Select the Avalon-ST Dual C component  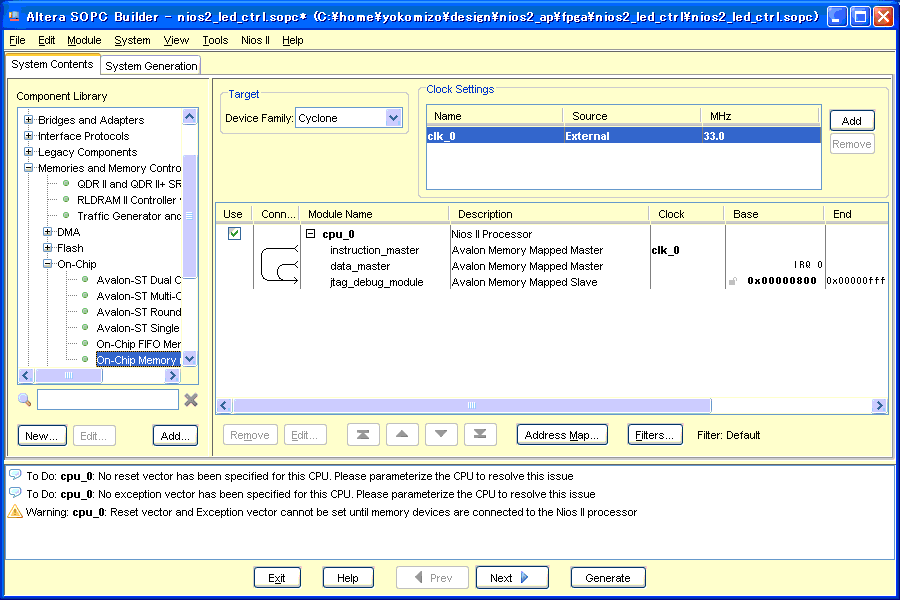(x=138, y=280)
